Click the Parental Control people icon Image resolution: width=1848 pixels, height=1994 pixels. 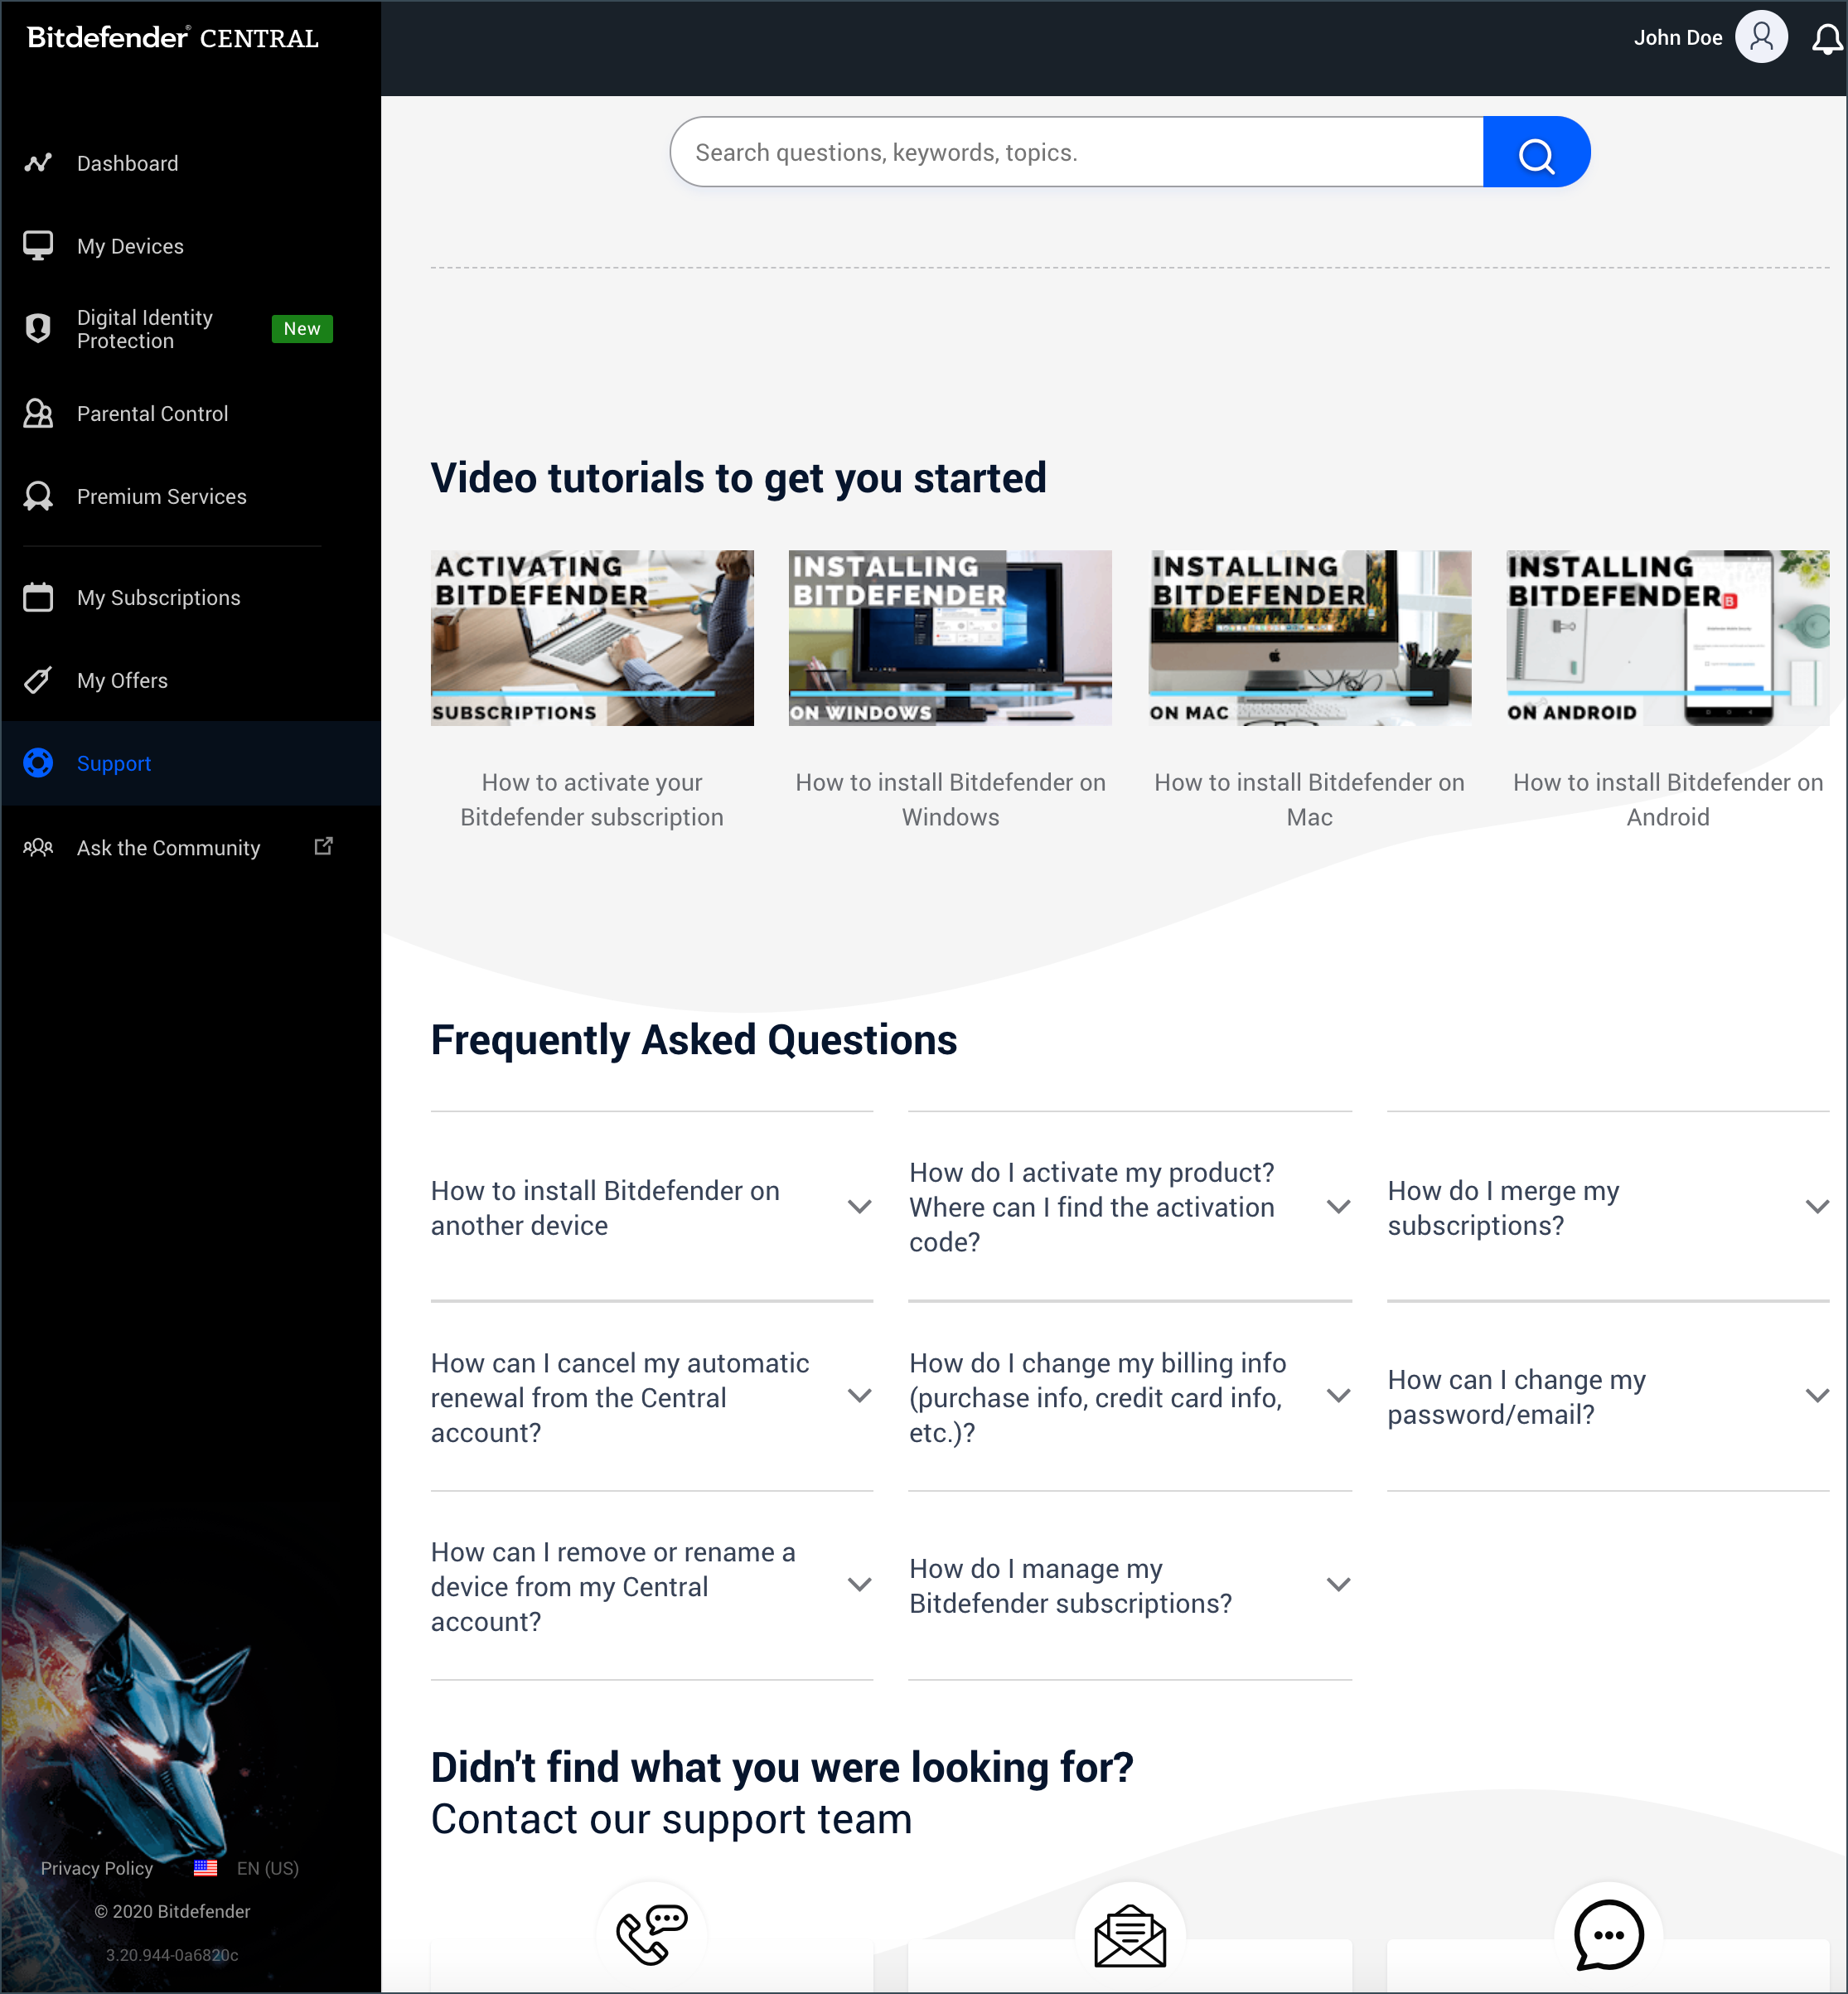(x=38, y=413)
